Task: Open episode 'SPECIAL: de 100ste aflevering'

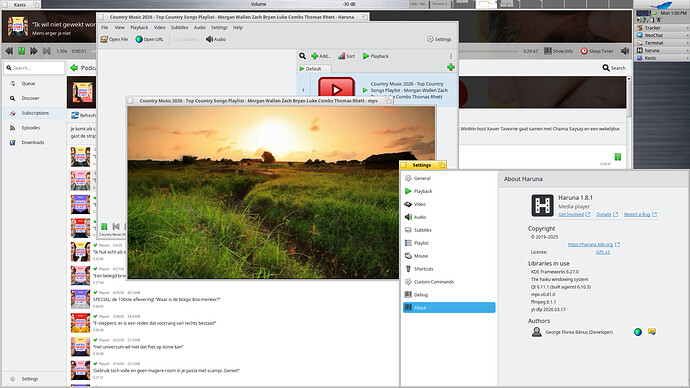Action: pyautogui.click(x=156, y=299)
